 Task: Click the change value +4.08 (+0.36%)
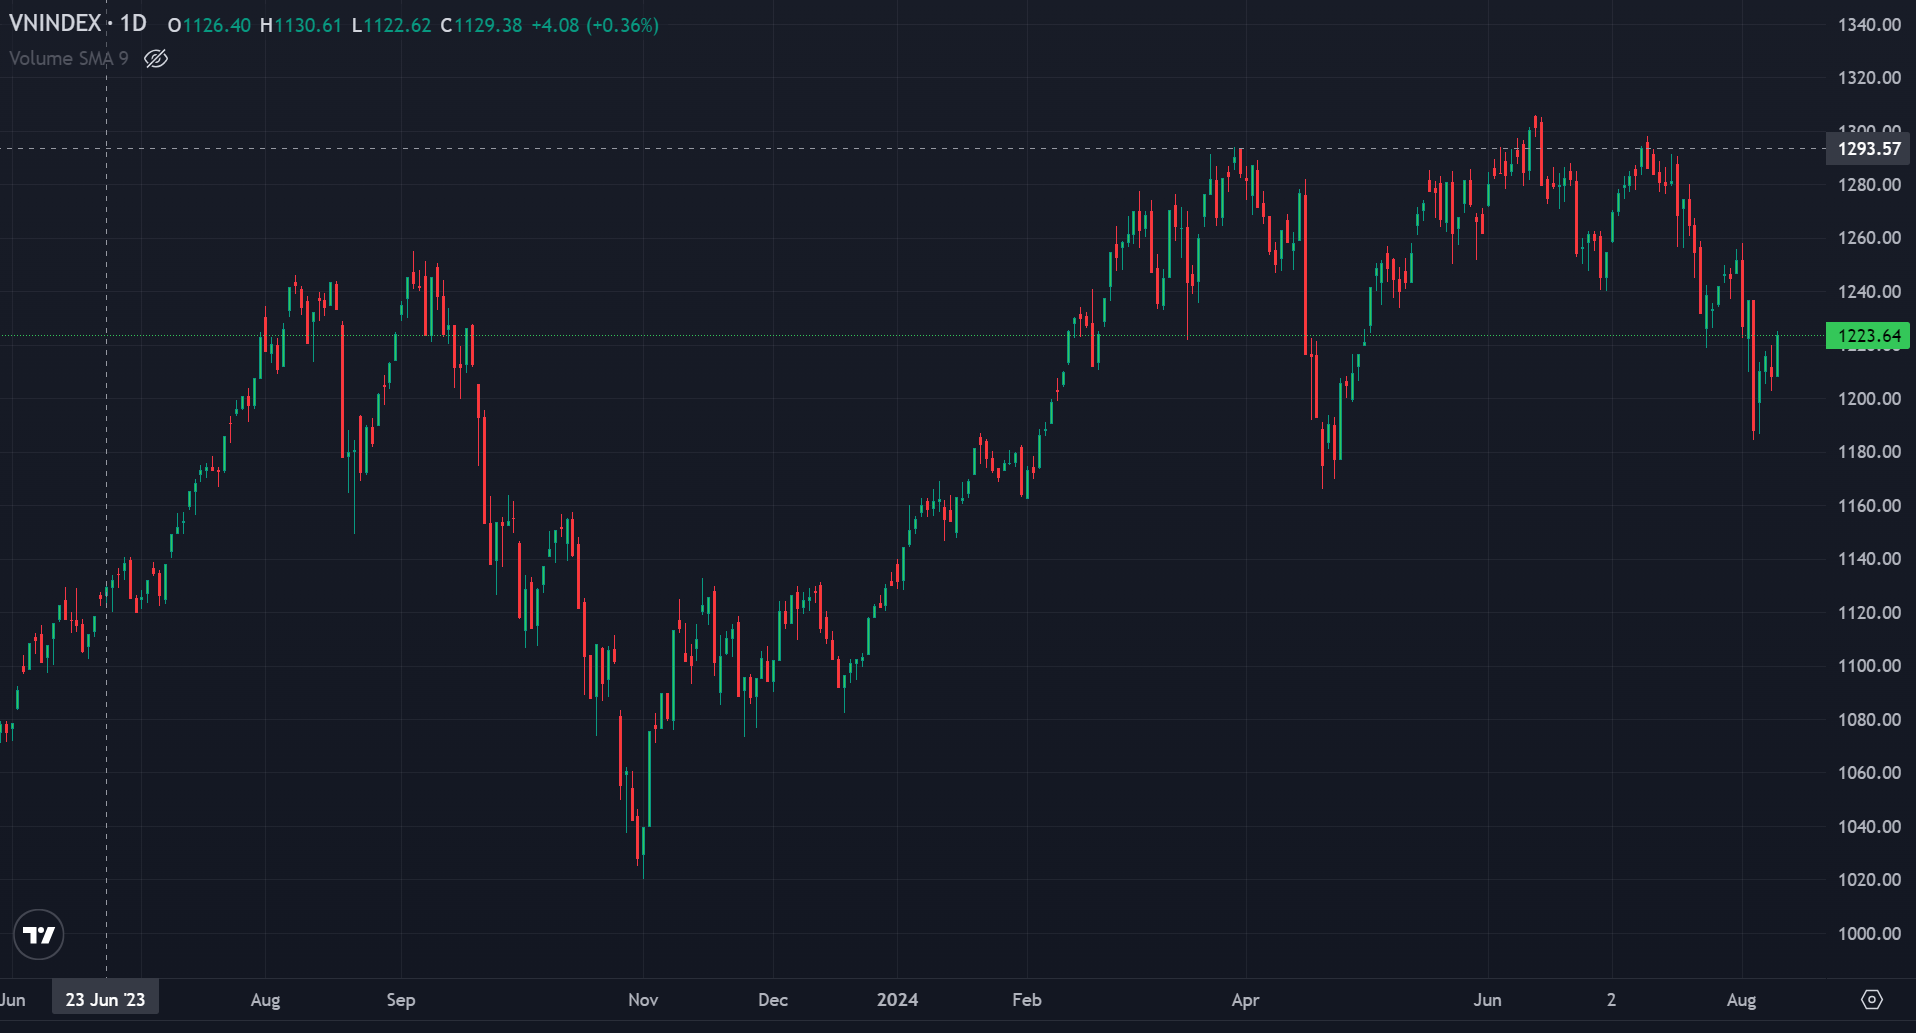click(x=595, y=26)
